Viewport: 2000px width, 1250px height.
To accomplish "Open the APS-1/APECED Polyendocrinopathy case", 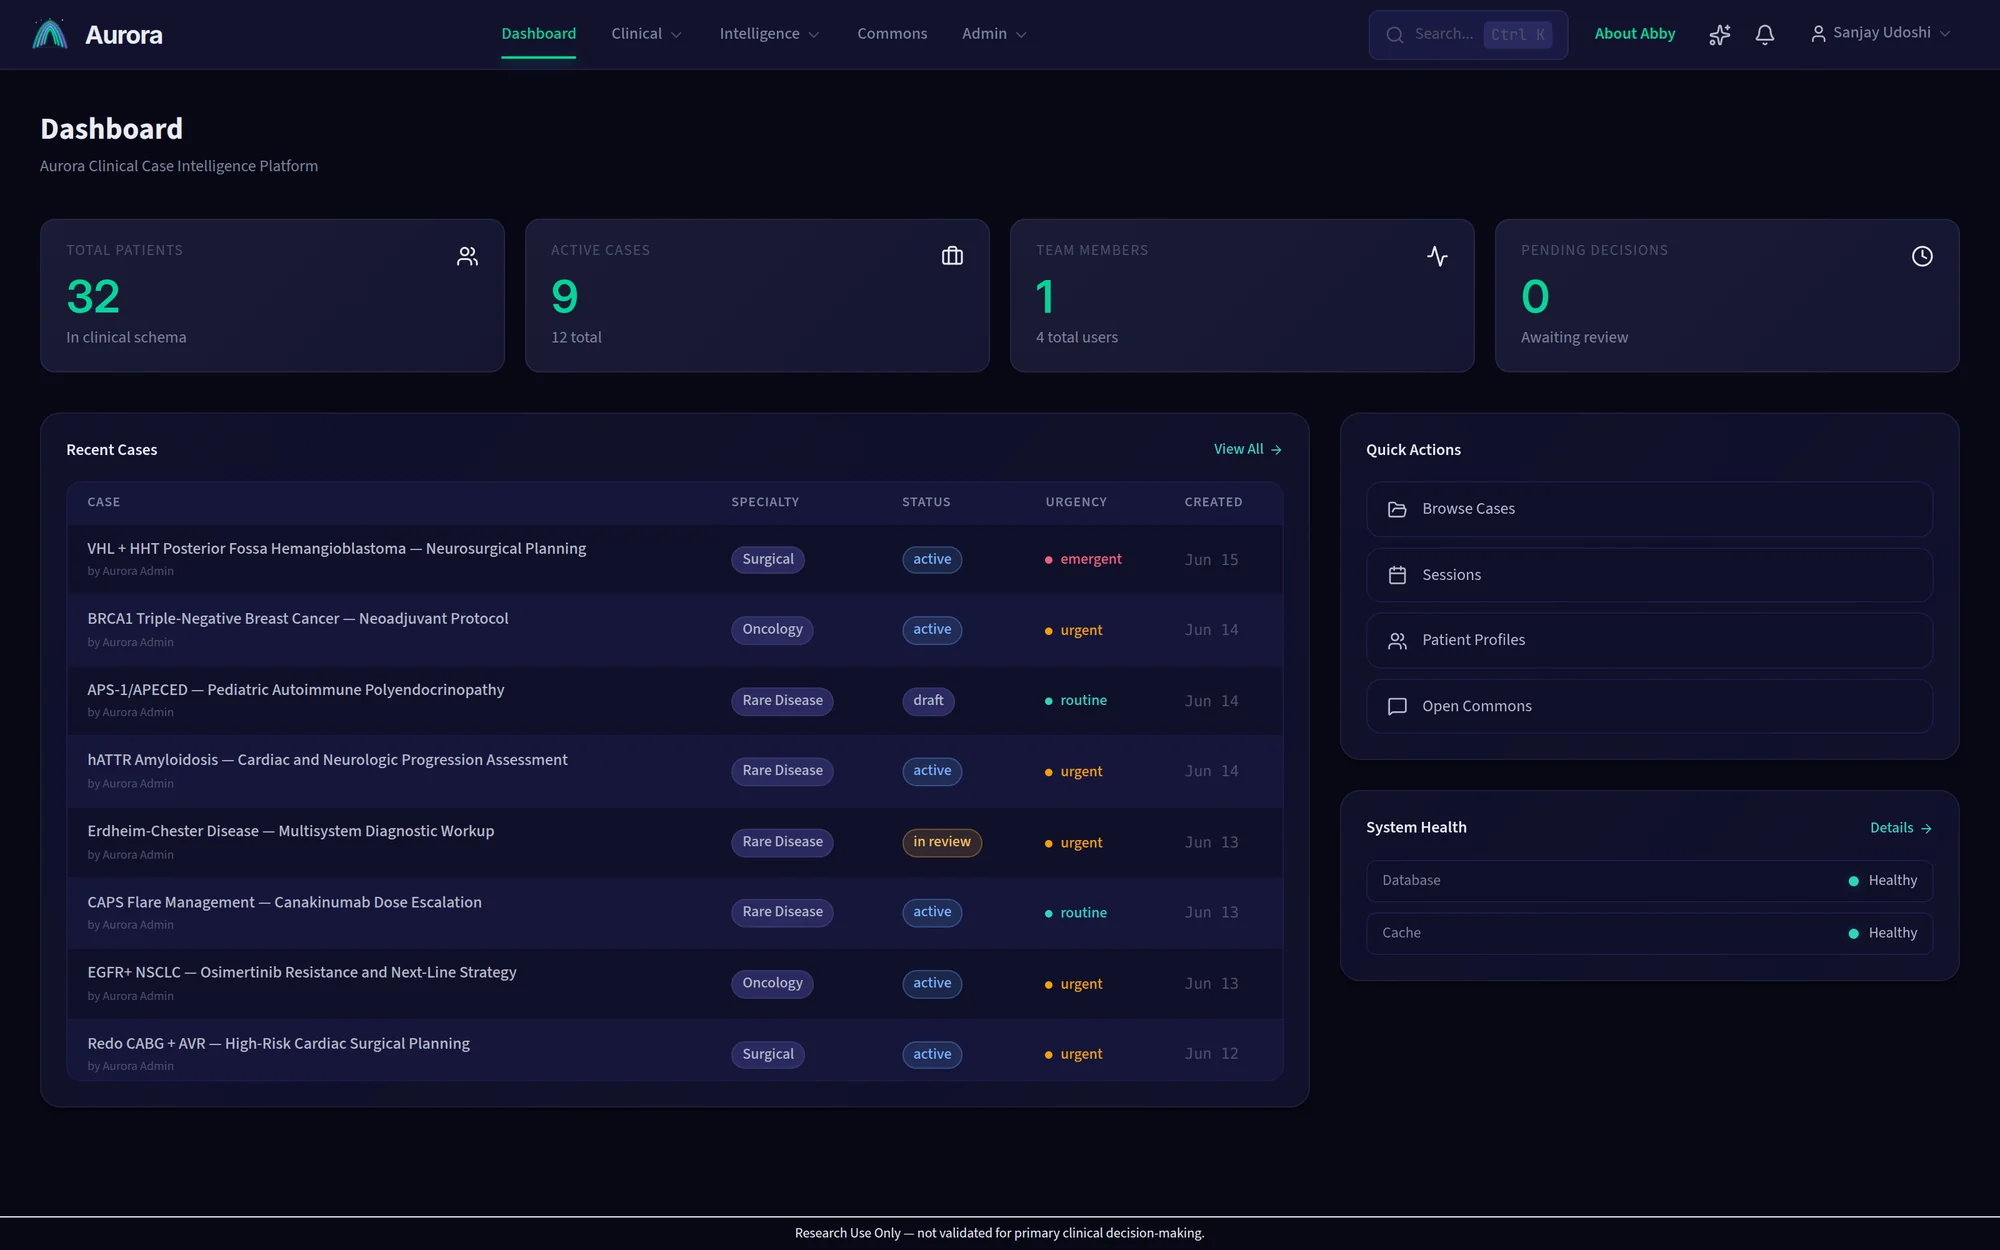I will click(x=296, y=690).
